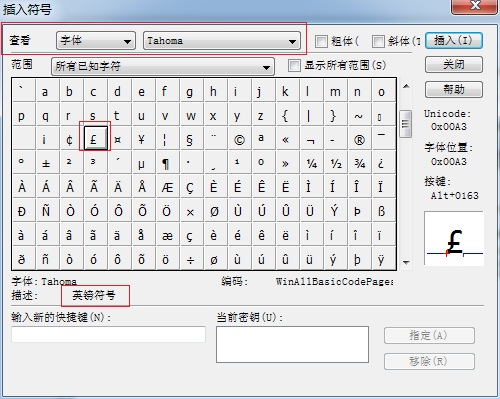Click the scrollbar up arrow of character grid
The height and width of the screenshot is (399, 500).
click(406, 86)
